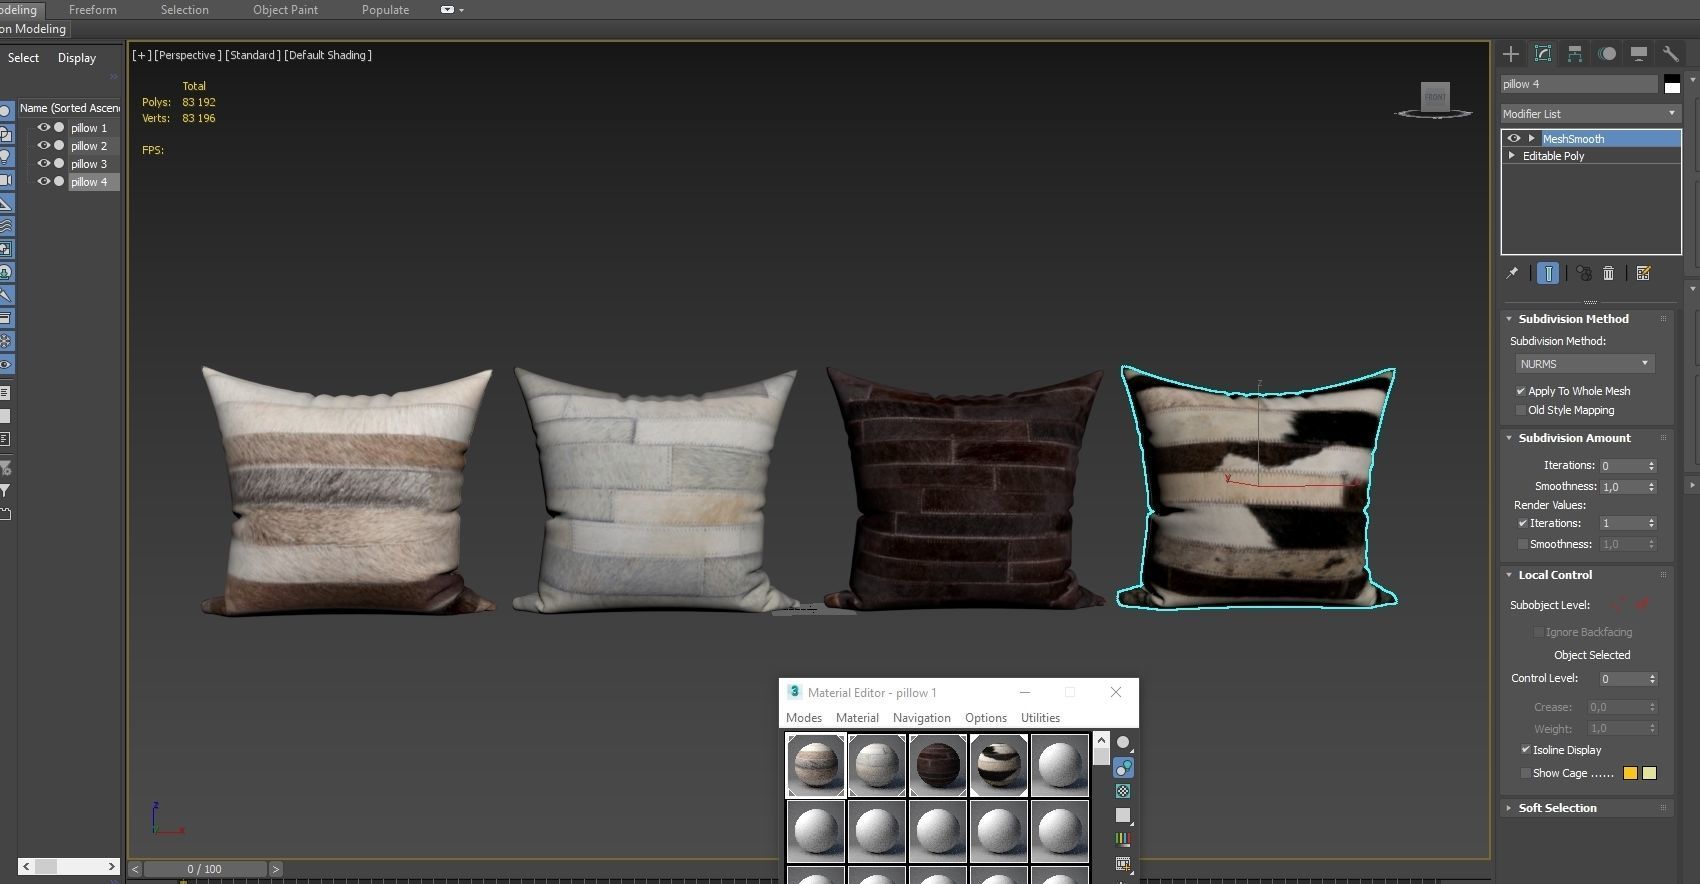Click the [Default Shading] viewport label
Image resolution: width=1700 pixels, height=884 pixels.
click(x=328, y=55)
